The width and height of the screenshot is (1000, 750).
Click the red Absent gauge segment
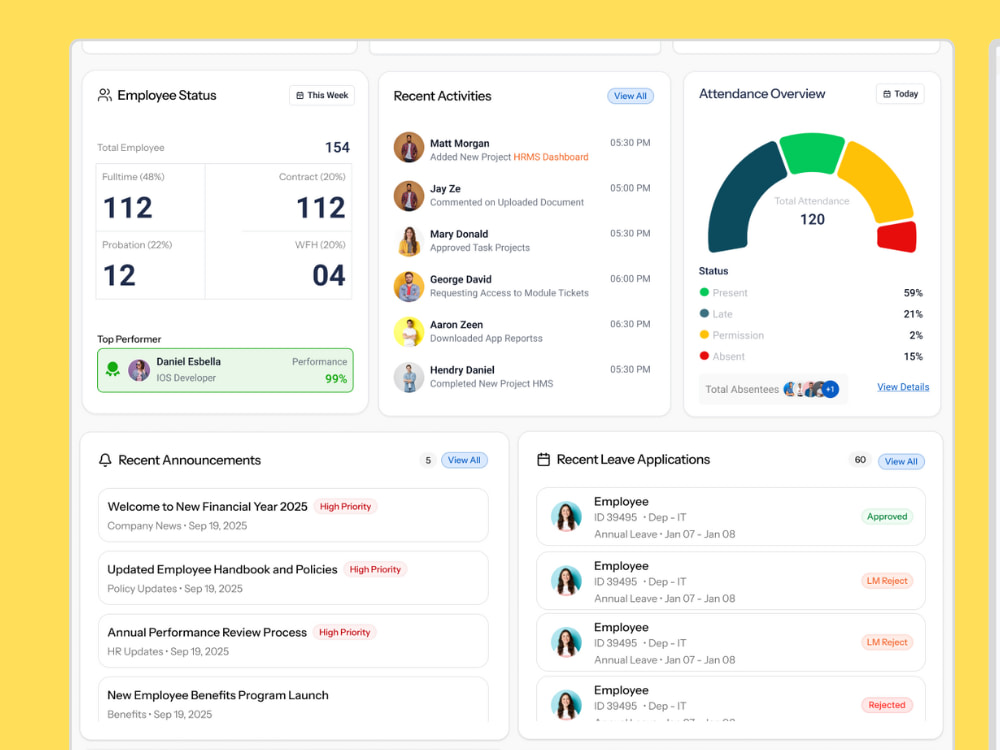(897, 236)
